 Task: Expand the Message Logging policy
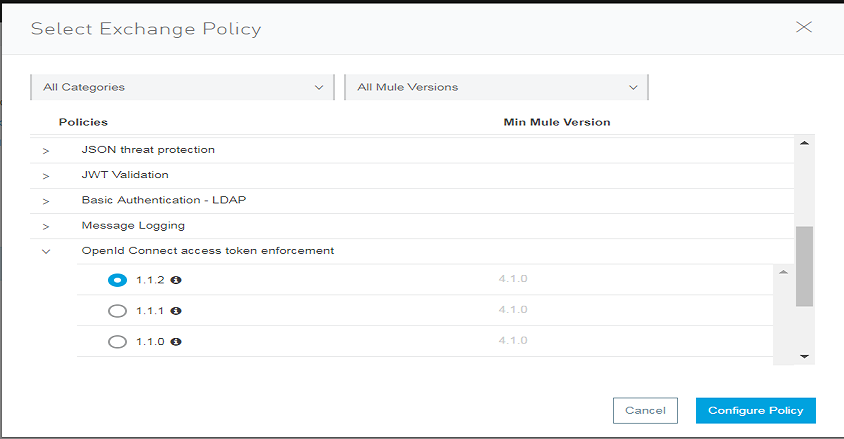pyautogui.click(x=46, y=226)
